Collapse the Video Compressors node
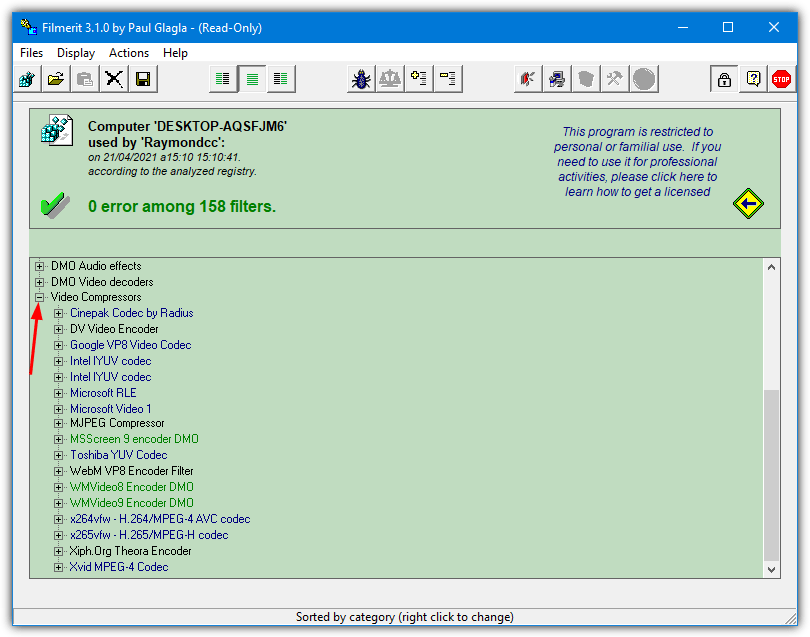Viewport: 810px width, 637px height. coord(39,297)
